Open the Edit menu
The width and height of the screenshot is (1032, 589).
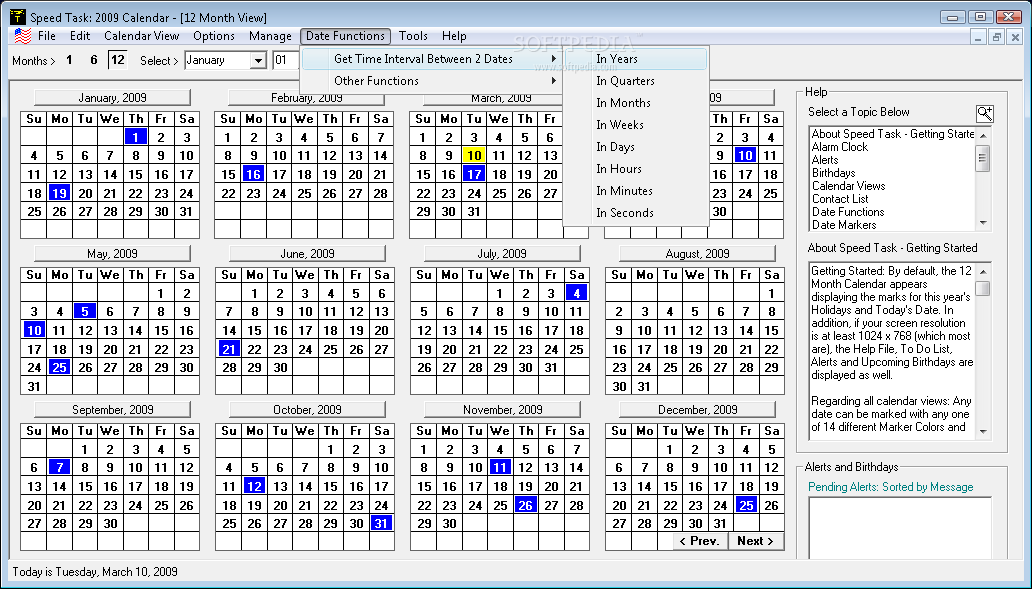pyautogui.click(x=80, y=36)
